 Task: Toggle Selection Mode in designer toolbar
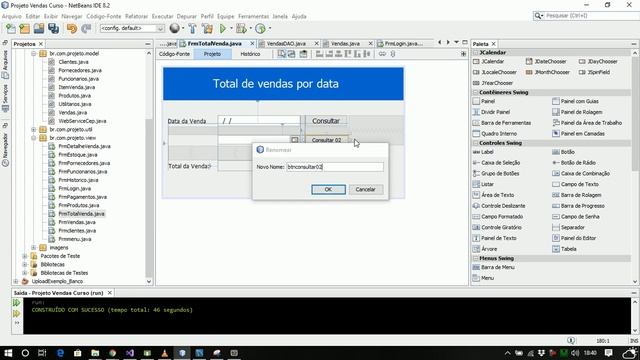point(282,54)
